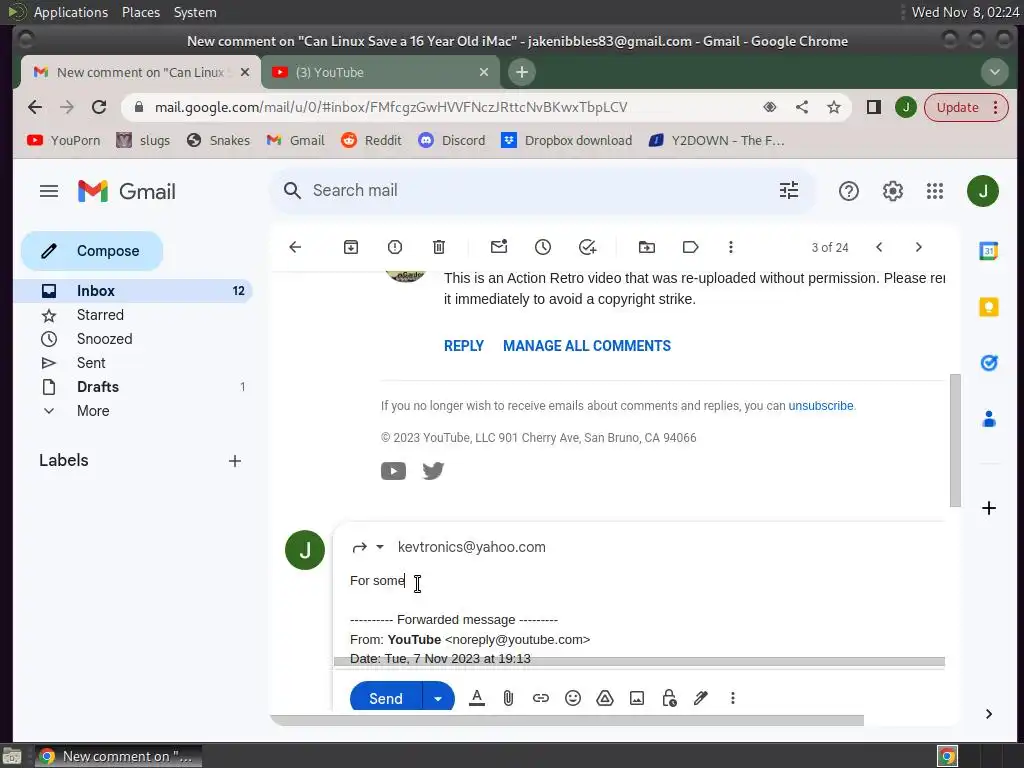
Task: Click the recipient kevtronics@yahoo.com
Action: [472, 547]
